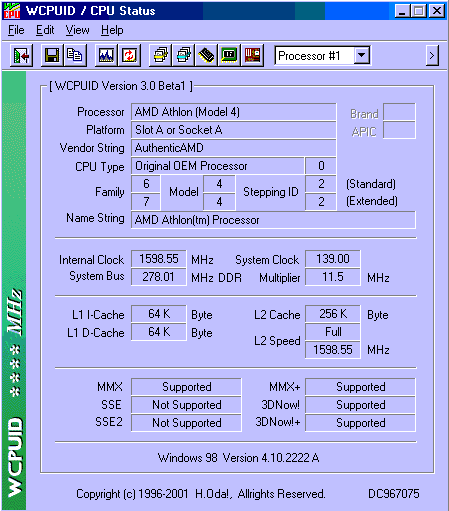The width and height of the screenshot is (449, 511).
Task: Click the 3DNow!+ 'Supported' field
Action: [x=360, y=423]
